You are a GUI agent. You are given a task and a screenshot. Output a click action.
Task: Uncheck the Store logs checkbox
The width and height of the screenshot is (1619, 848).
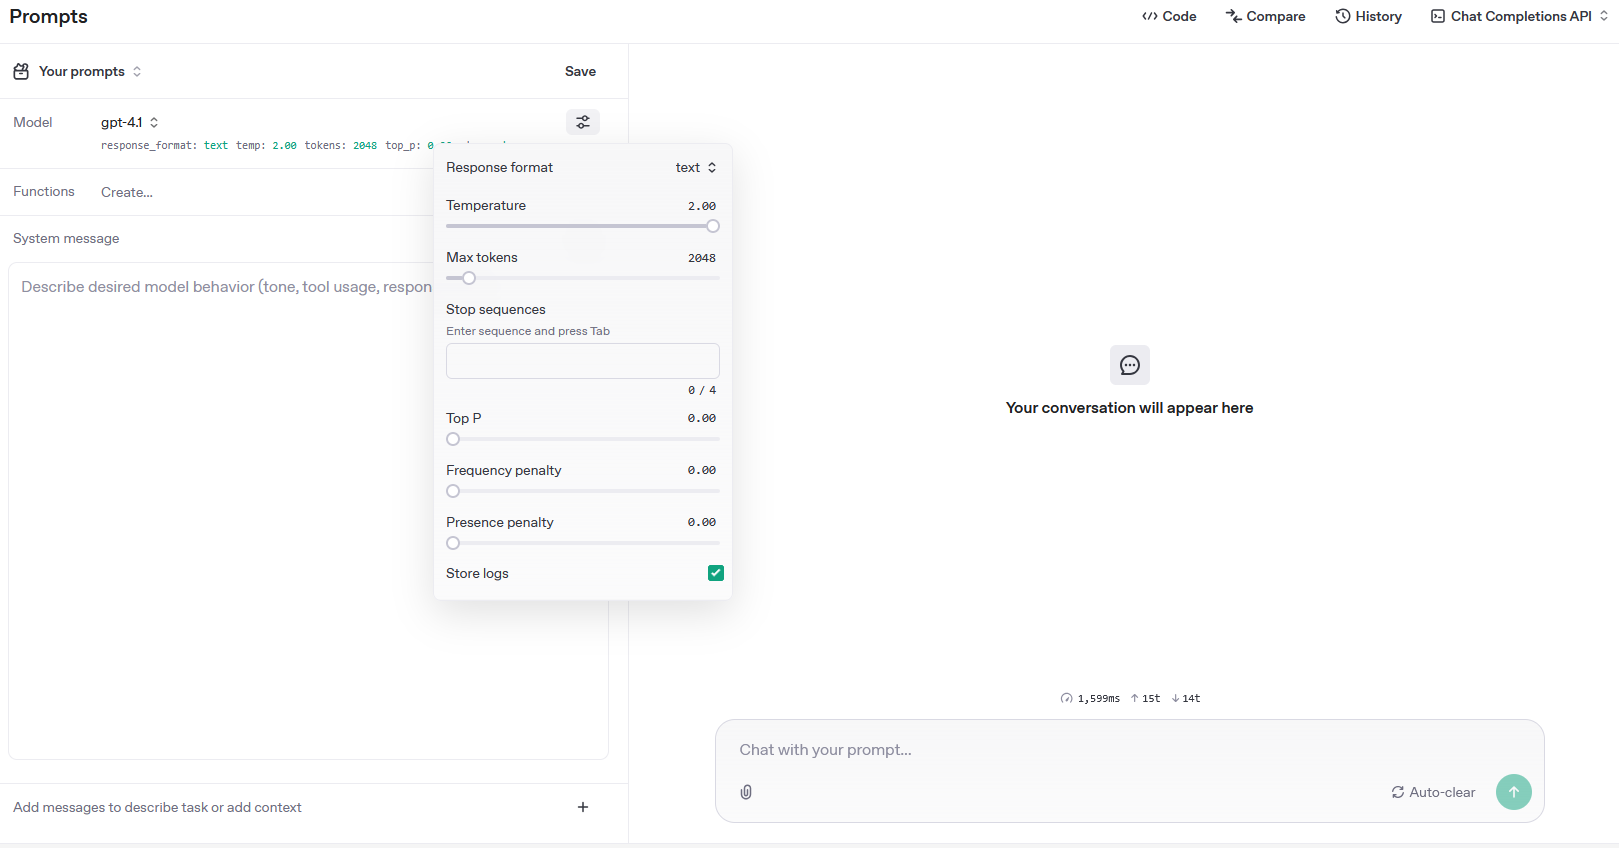pos(716,573)
